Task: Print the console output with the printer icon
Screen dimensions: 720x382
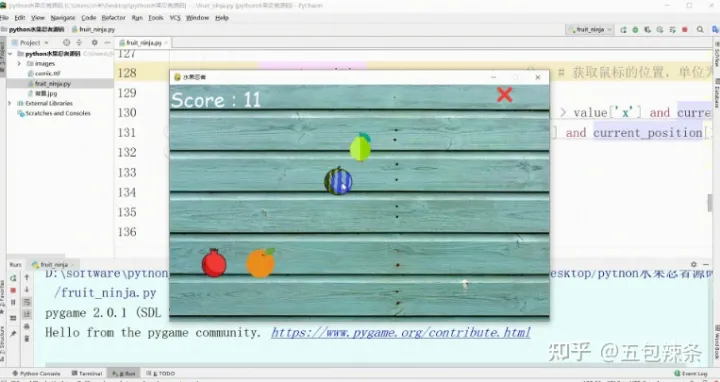Action: point(27,326)
